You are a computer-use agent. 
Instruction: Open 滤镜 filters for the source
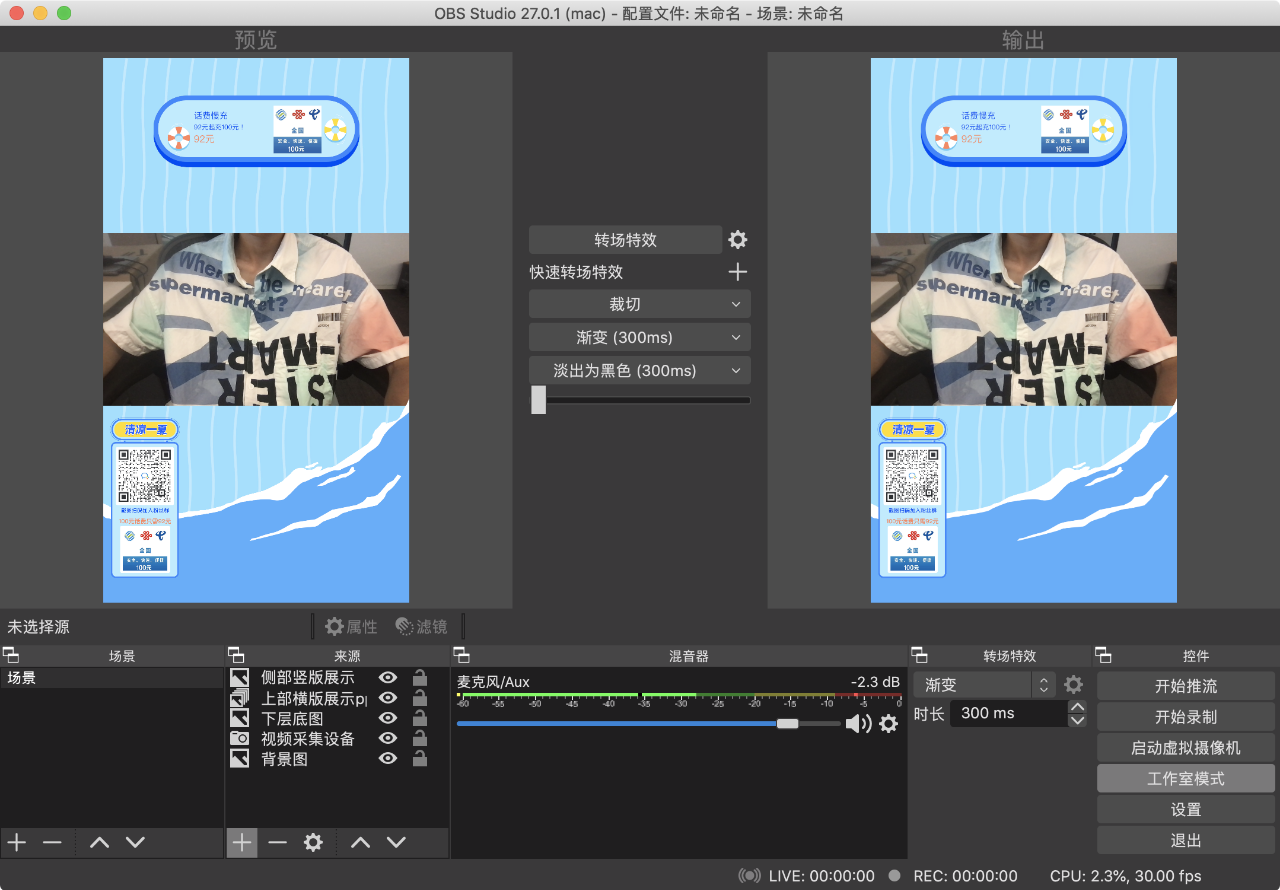point(422,627)
